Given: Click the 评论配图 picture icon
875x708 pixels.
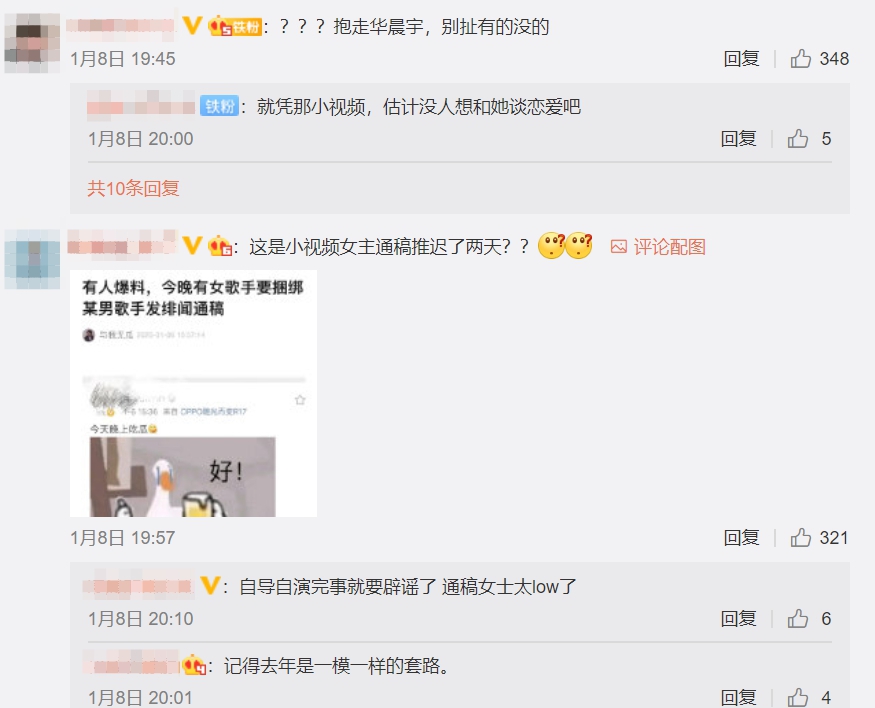Looking at the screenshot, I should click(618, 247).
